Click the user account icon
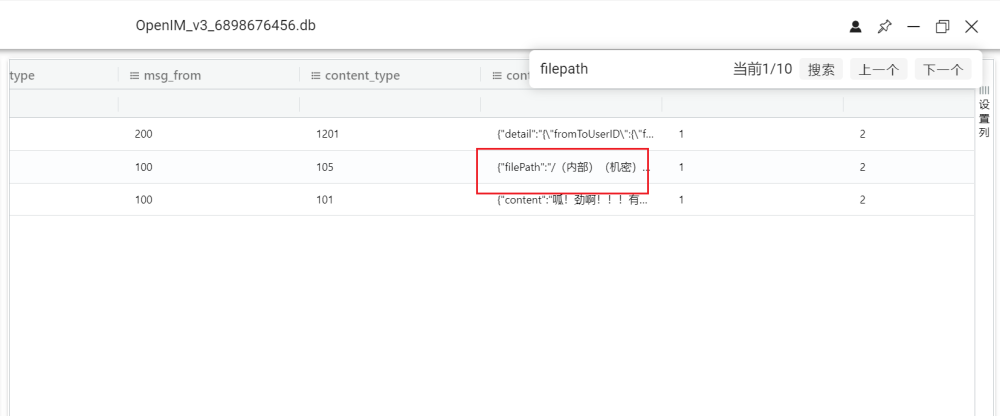 tap(855, 27)
